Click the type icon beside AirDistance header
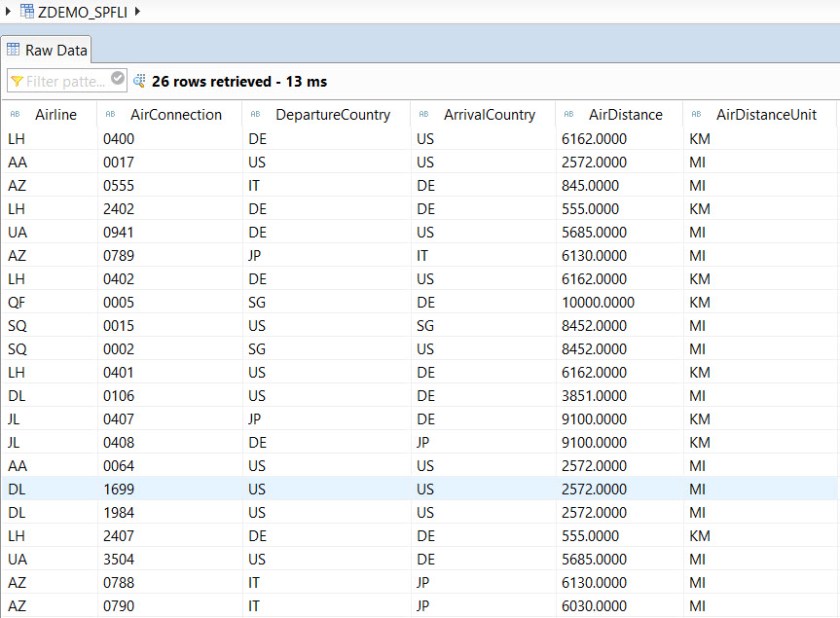The height and width of the screenshot is (618, 840). [x=569, y=115]
